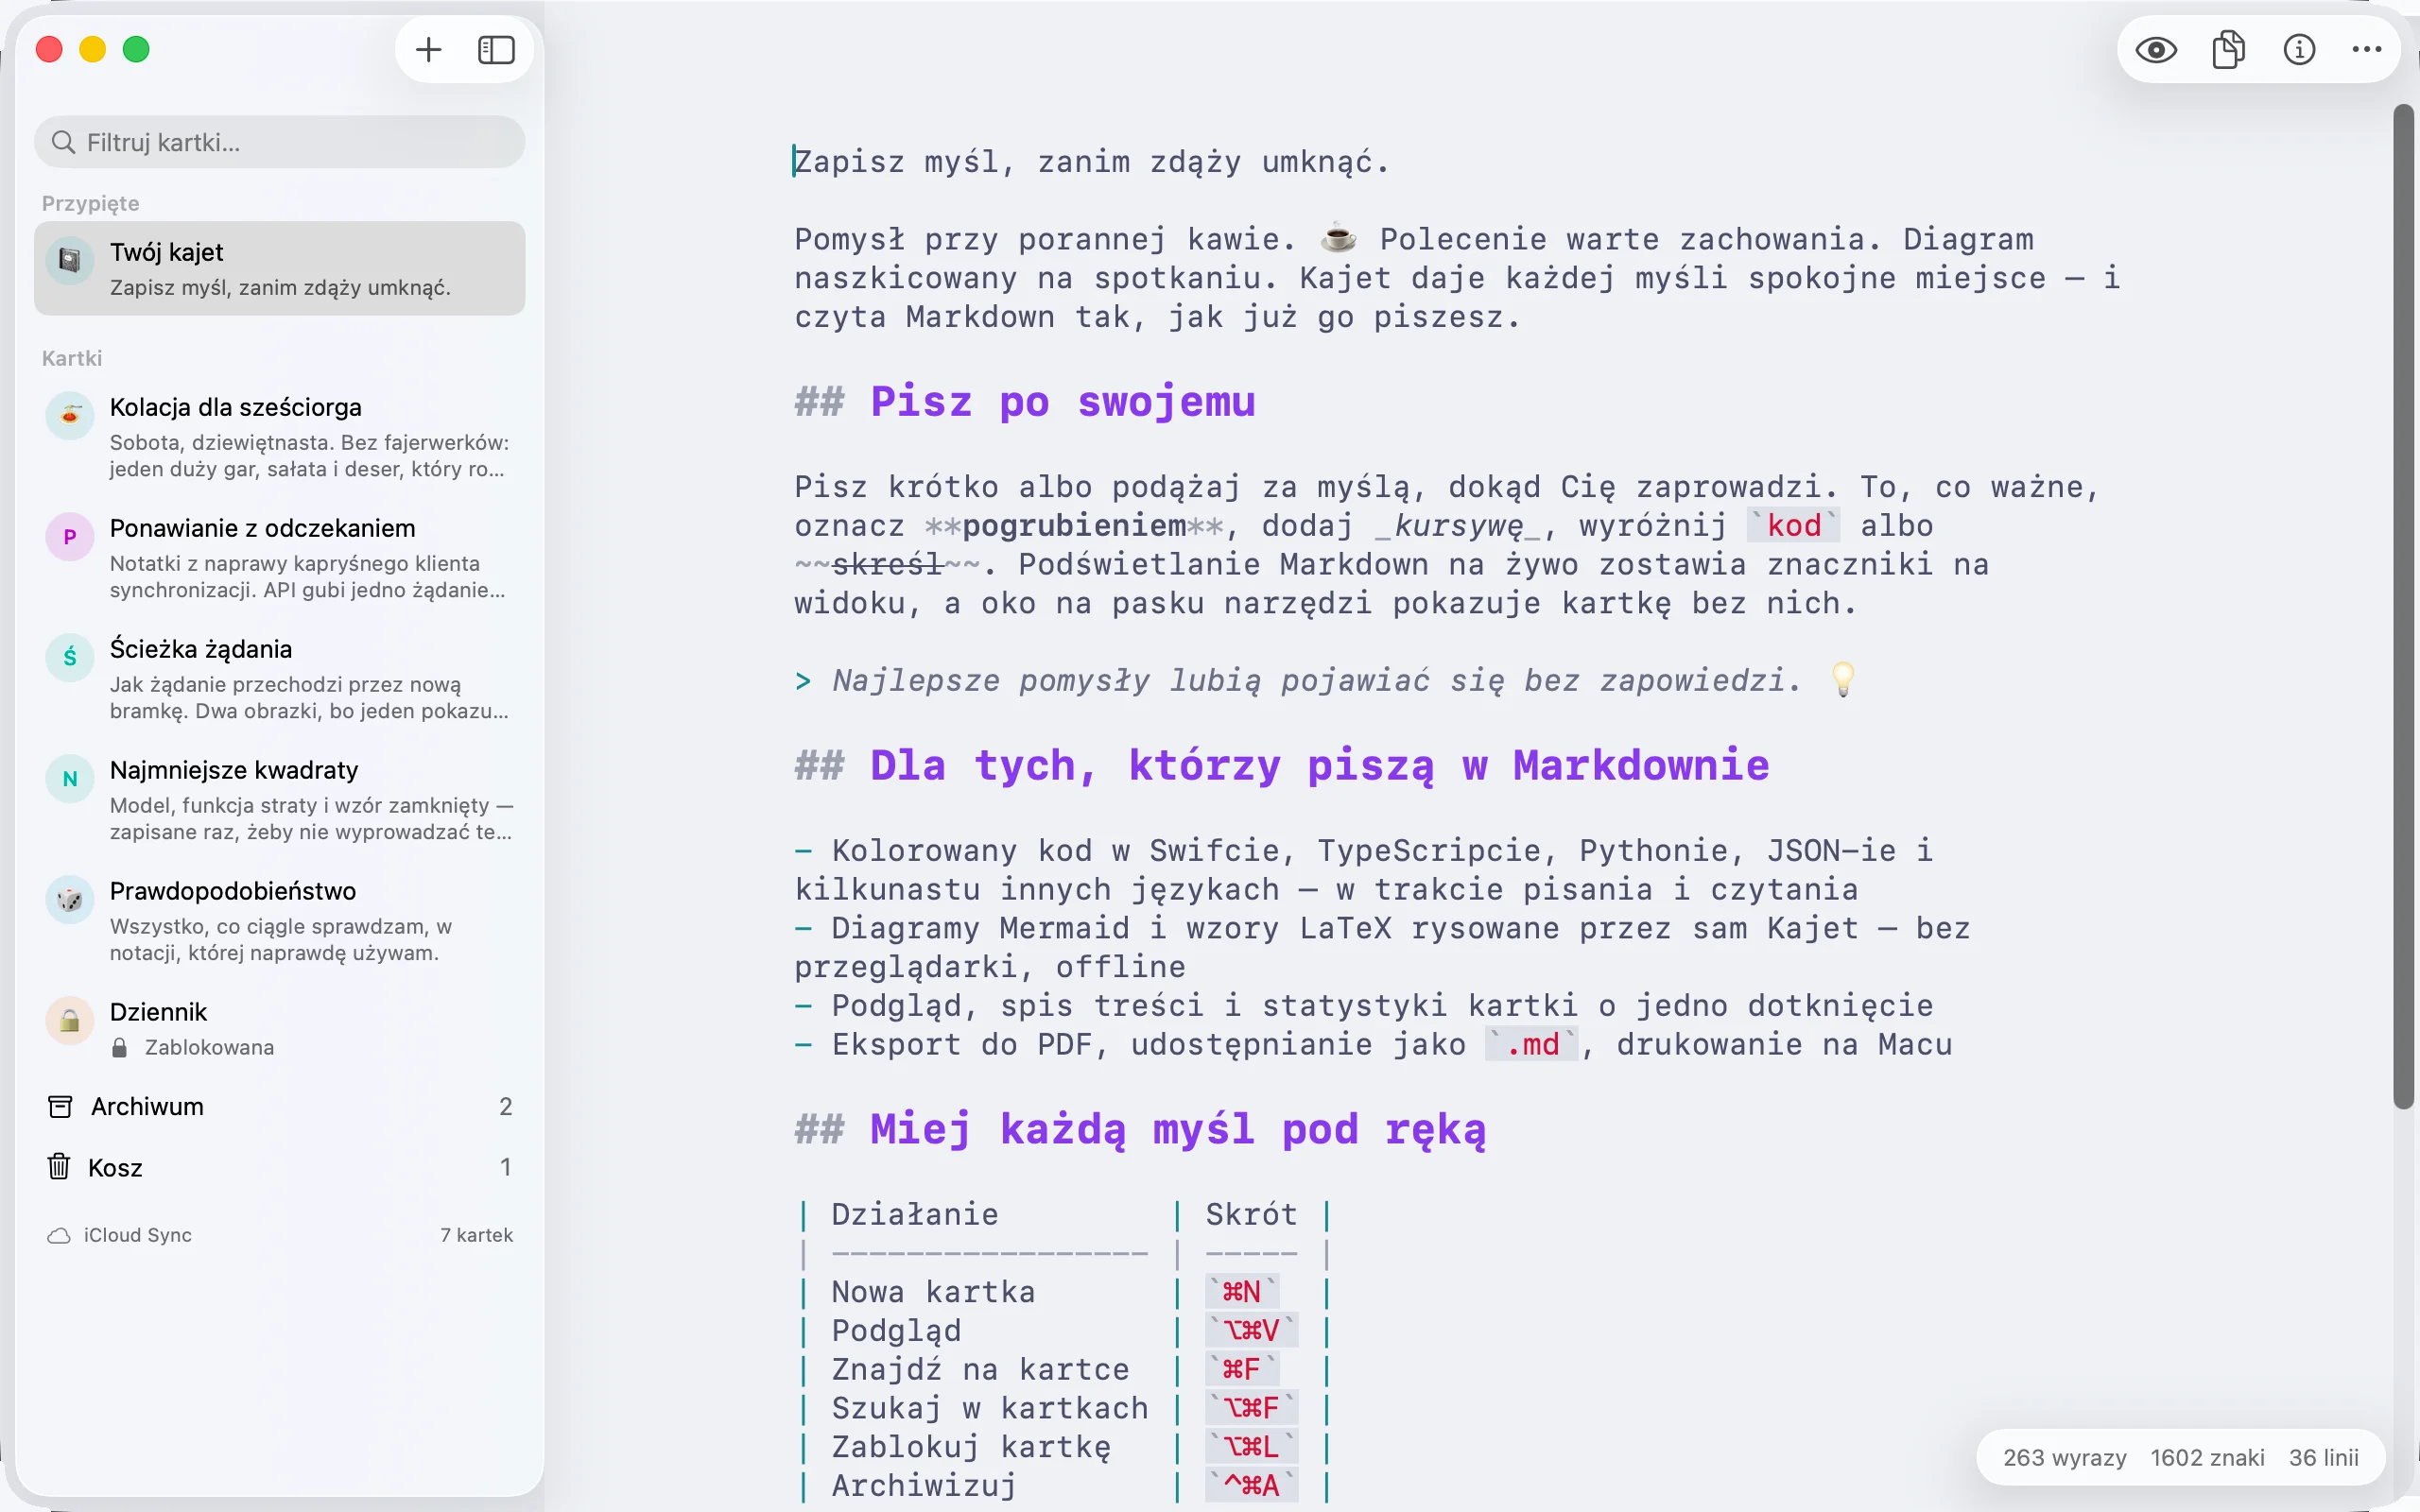Click the 7 kartek count text

pos(477,1235)
